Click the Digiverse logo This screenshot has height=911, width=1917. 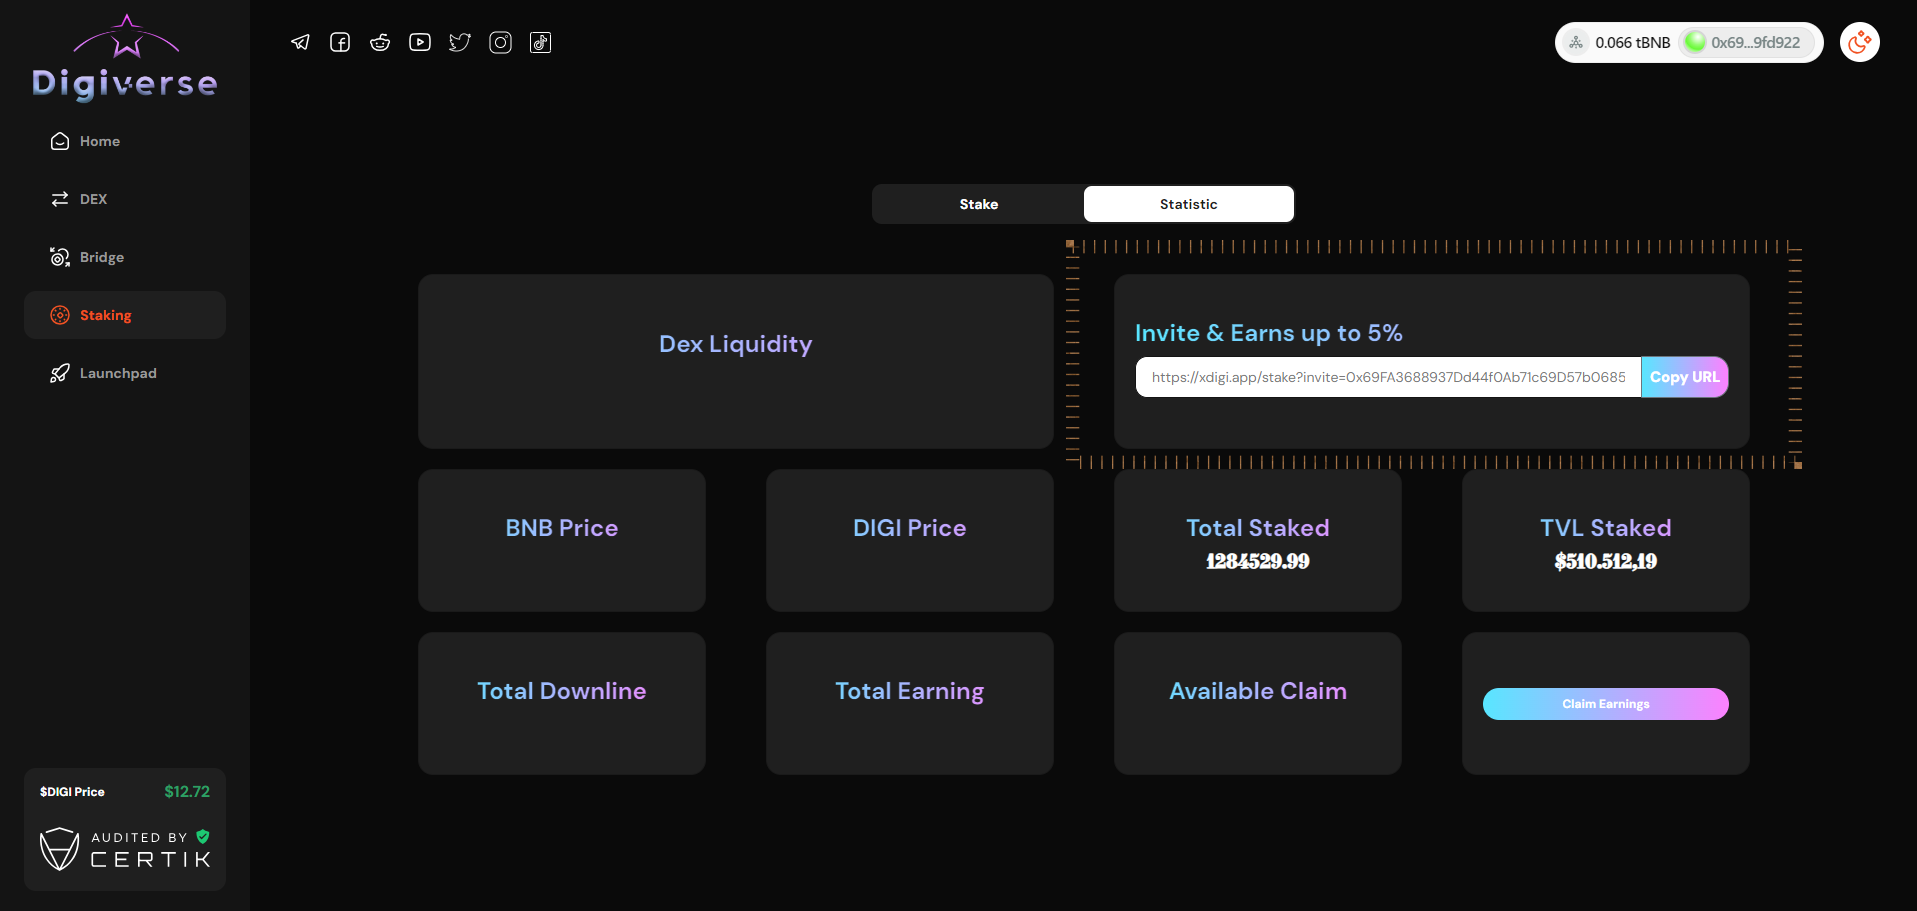coord(125,58)
